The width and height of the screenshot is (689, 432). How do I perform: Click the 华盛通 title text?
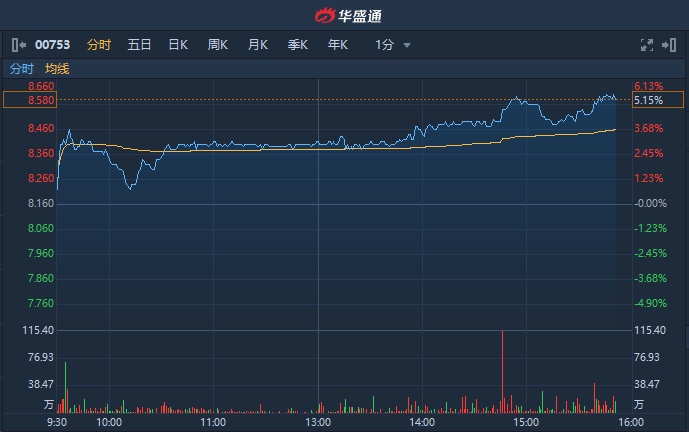[x=357, y=16]
